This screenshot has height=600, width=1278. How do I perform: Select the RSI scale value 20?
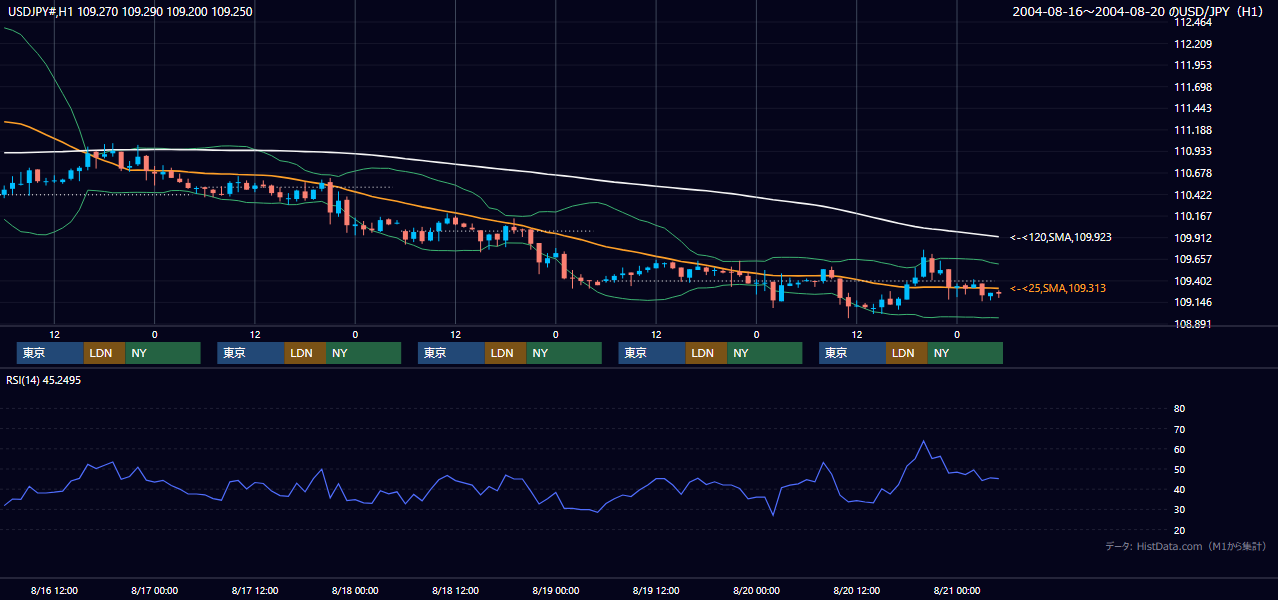pyautogui.click(x=1179, y=530)
